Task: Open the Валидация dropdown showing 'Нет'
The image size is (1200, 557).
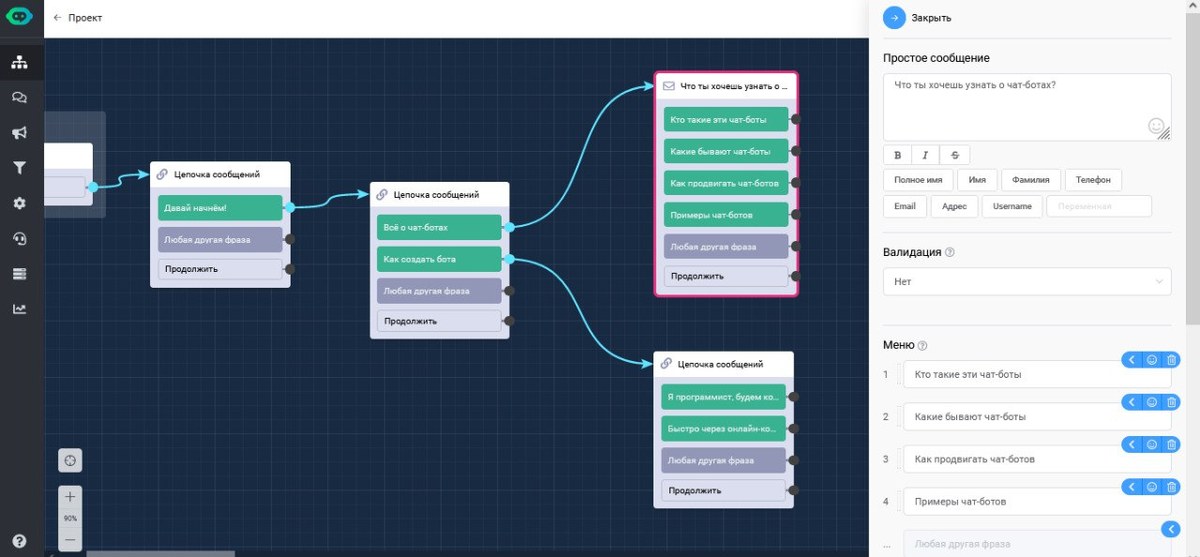Action: tap(1026, 282)
